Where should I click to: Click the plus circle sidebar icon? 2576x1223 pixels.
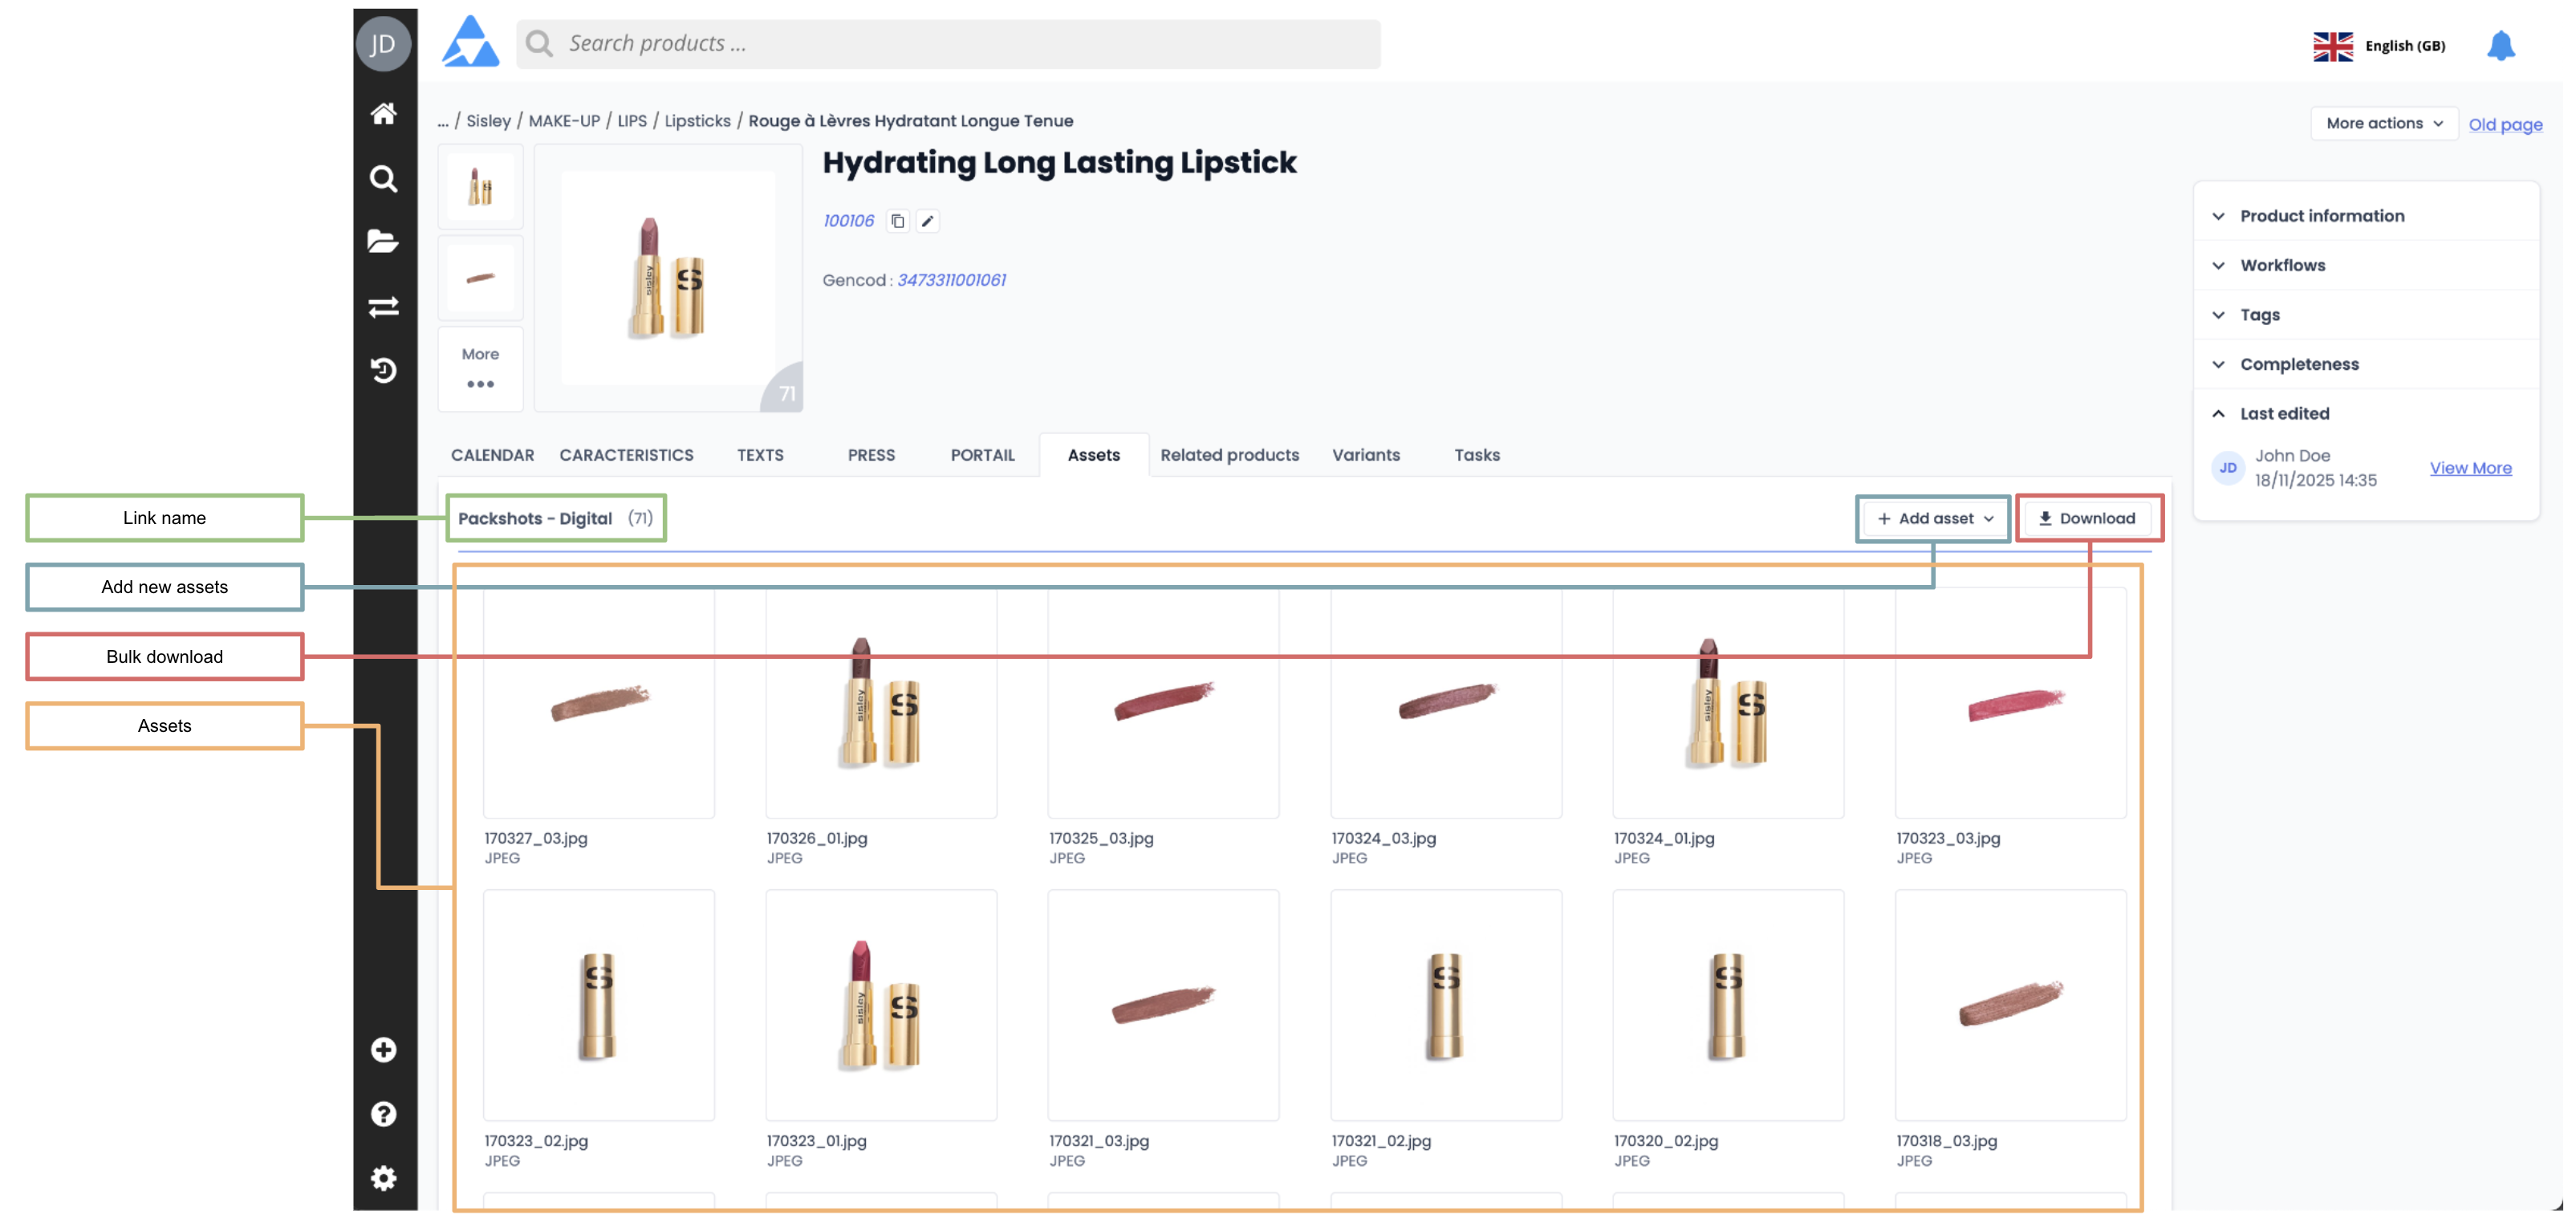(383, 1049)
